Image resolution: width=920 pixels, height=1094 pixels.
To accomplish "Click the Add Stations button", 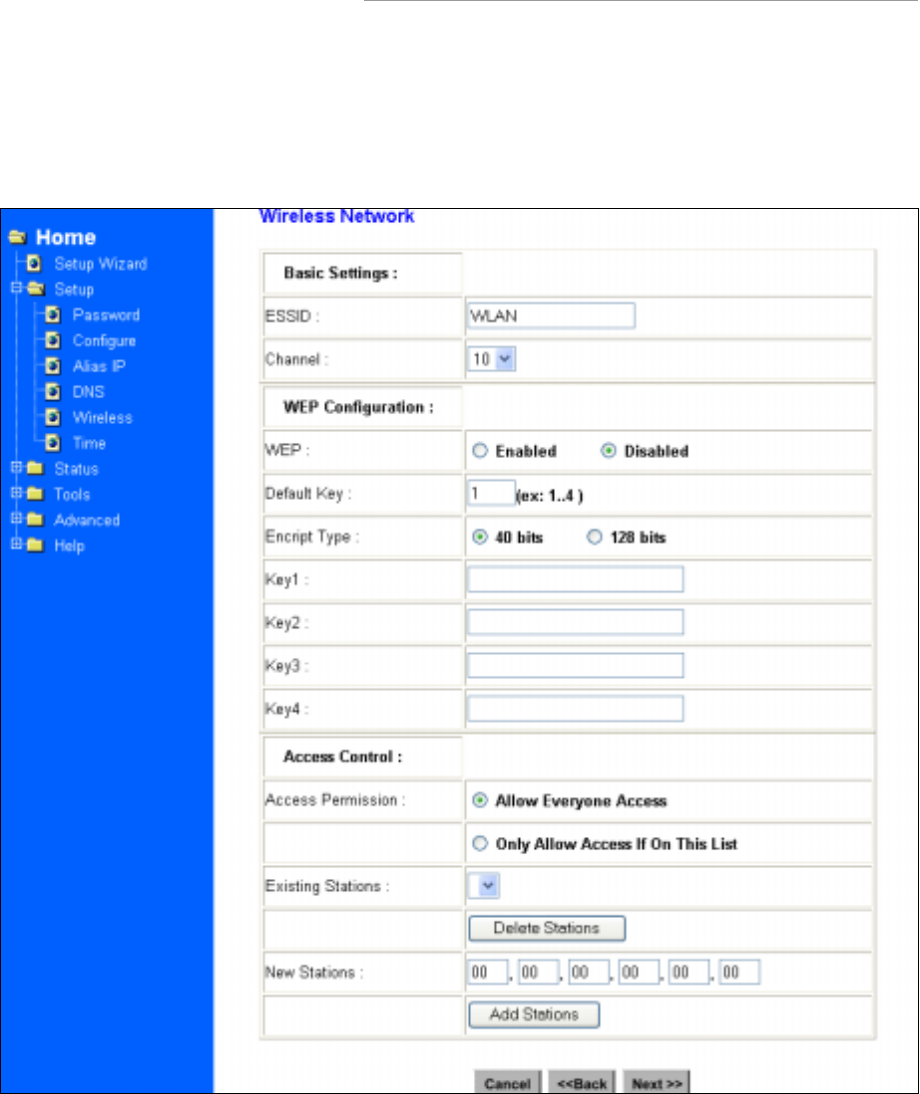I will pyautogui.click(x=534, y=1014).
